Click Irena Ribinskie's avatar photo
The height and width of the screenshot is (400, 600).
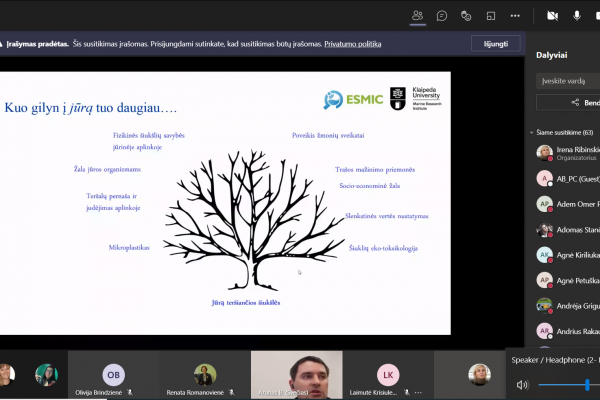[x=545, y=153]
